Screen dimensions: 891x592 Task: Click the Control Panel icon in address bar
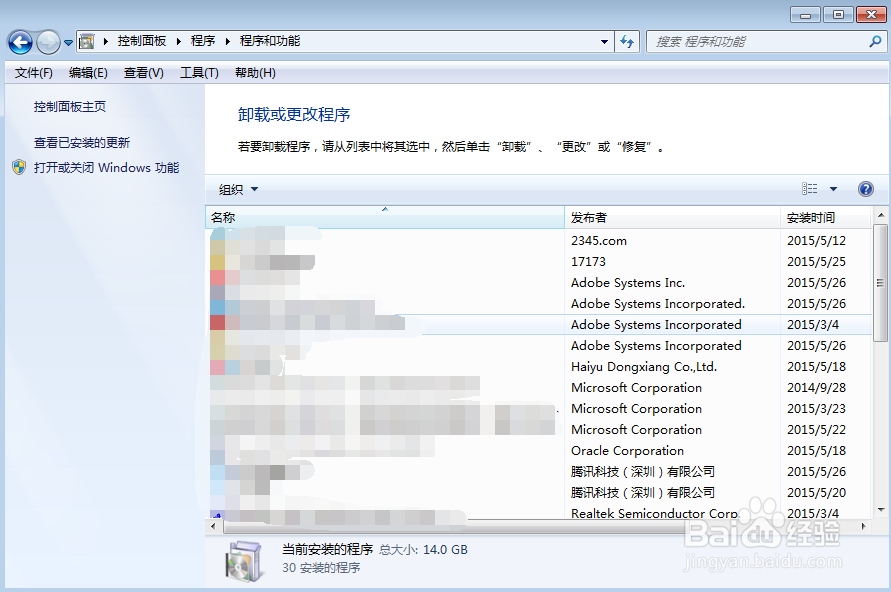[x=87, y=41]
